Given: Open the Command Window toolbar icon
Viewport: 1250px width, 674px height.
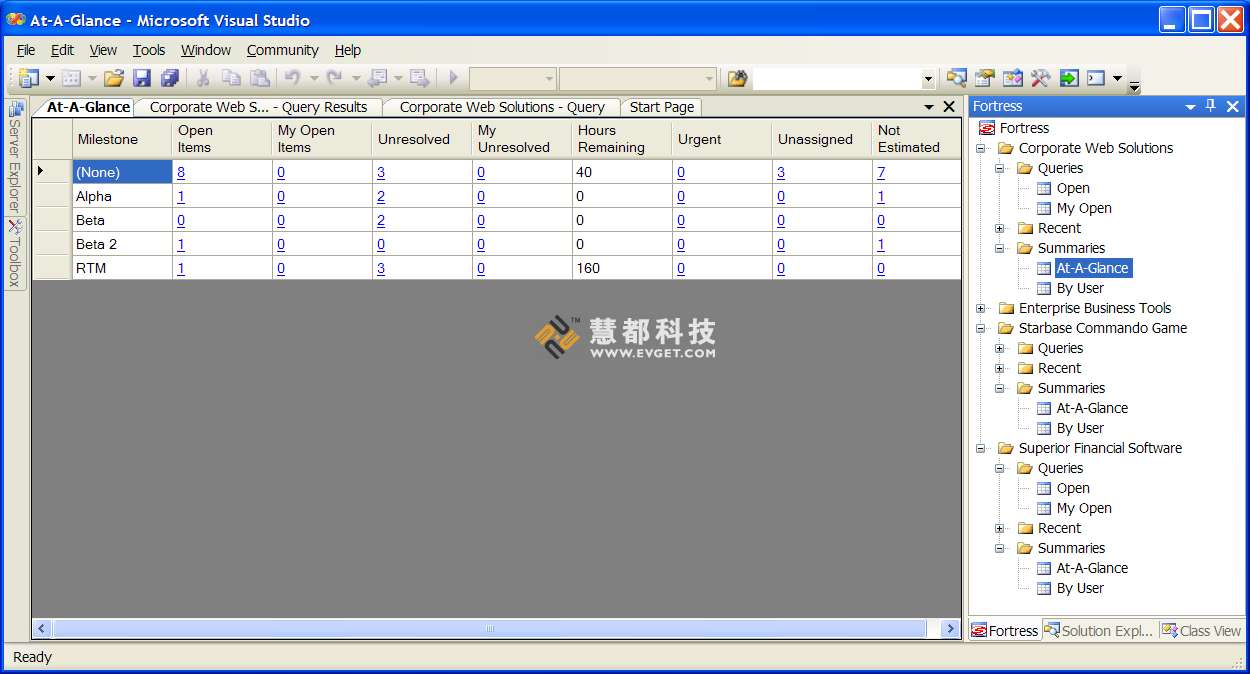Looking at the screenshot, I should click(1096, 78).
